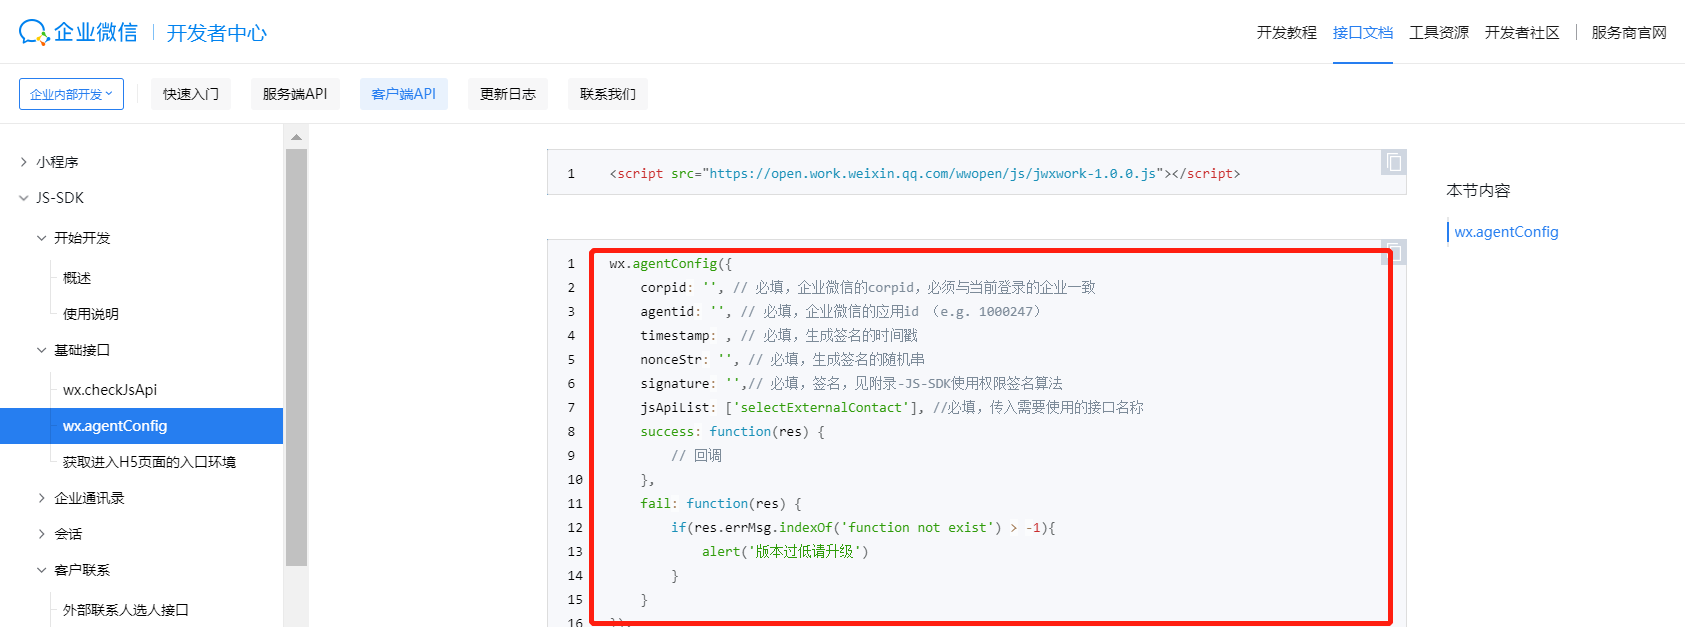Click the 本节内容 heading
Viewport: 1685px width, 627px height.
1478,190
